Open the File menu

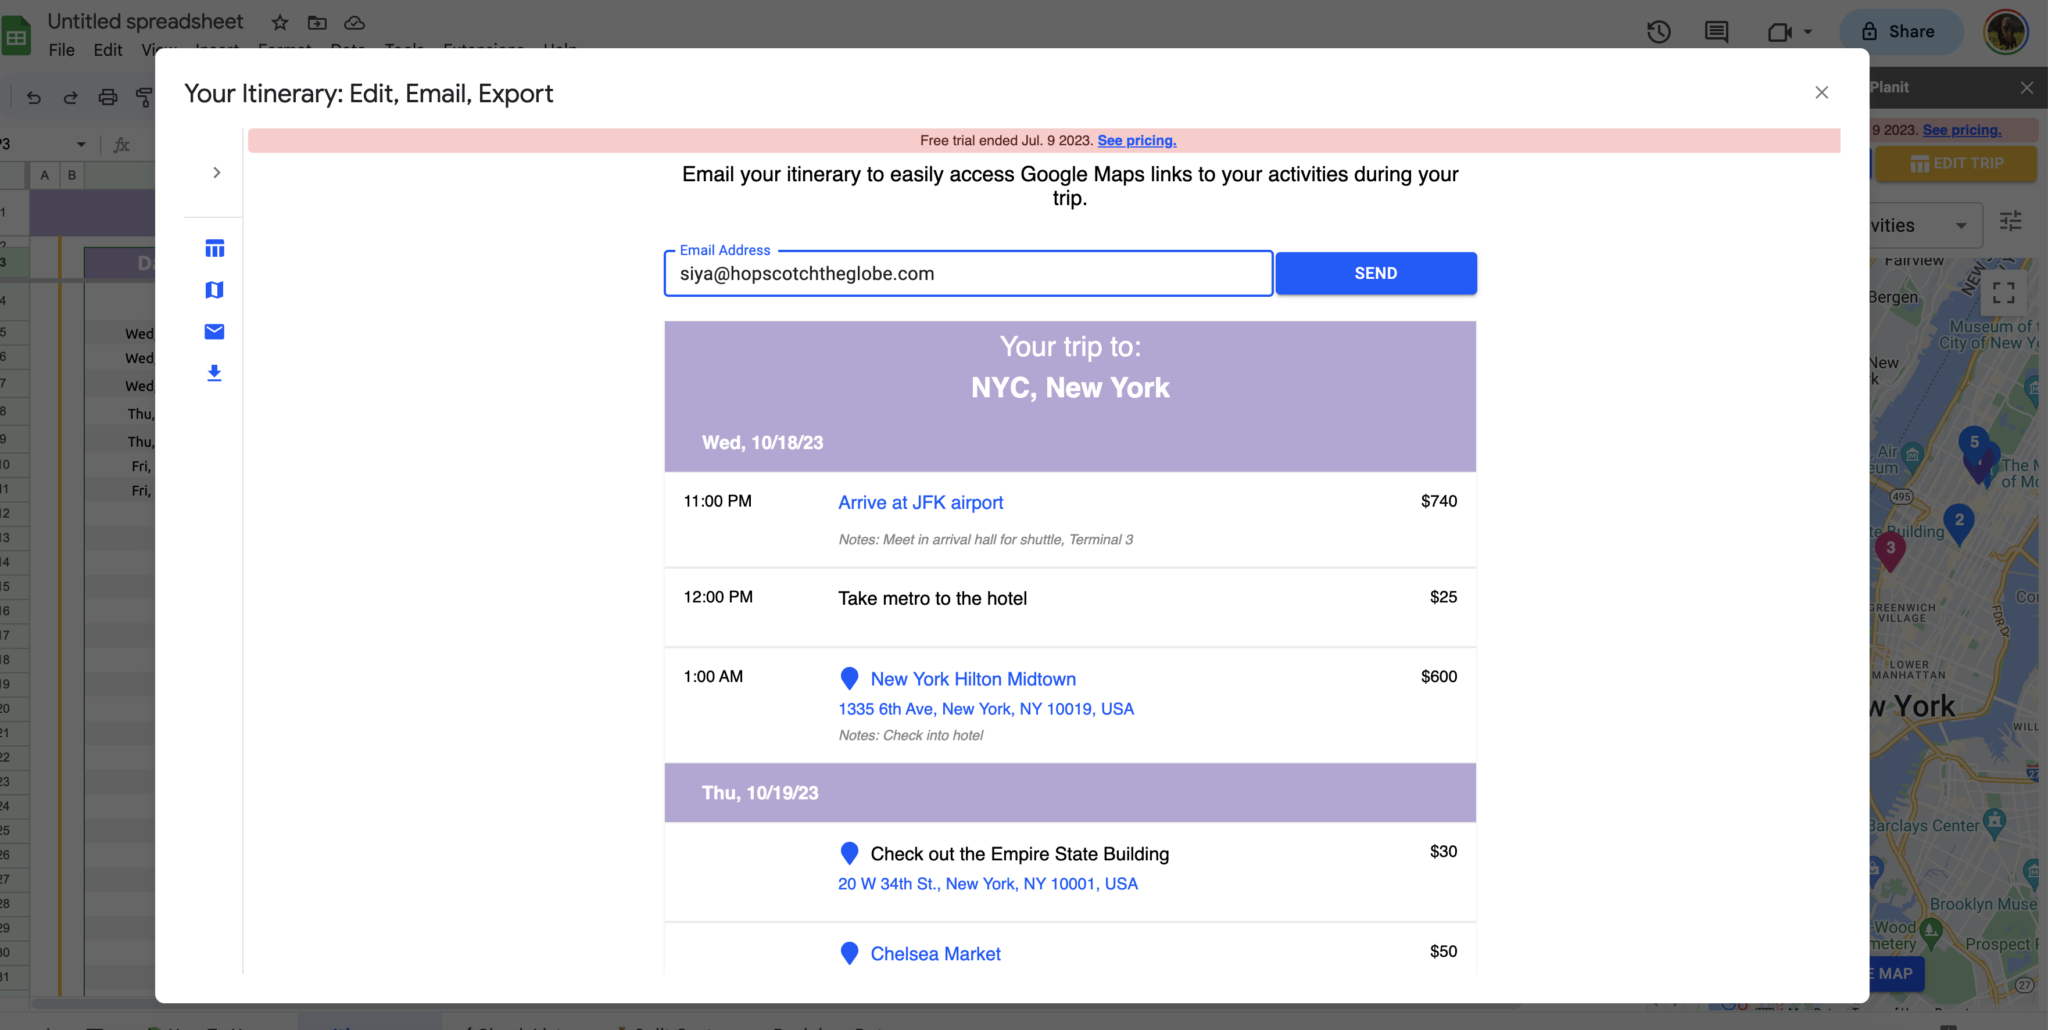coord(61,50)
